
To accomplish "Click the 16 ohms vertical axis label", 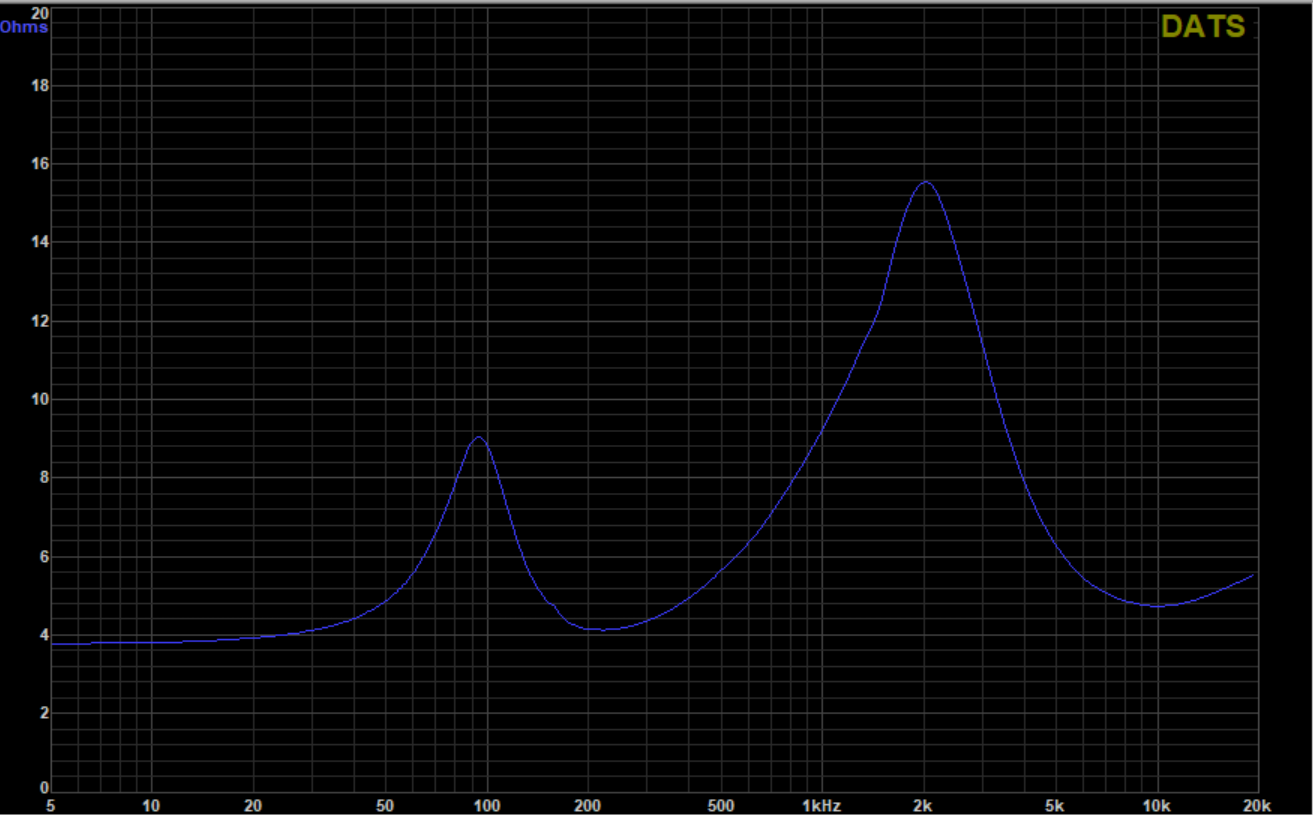I will 40,163.
